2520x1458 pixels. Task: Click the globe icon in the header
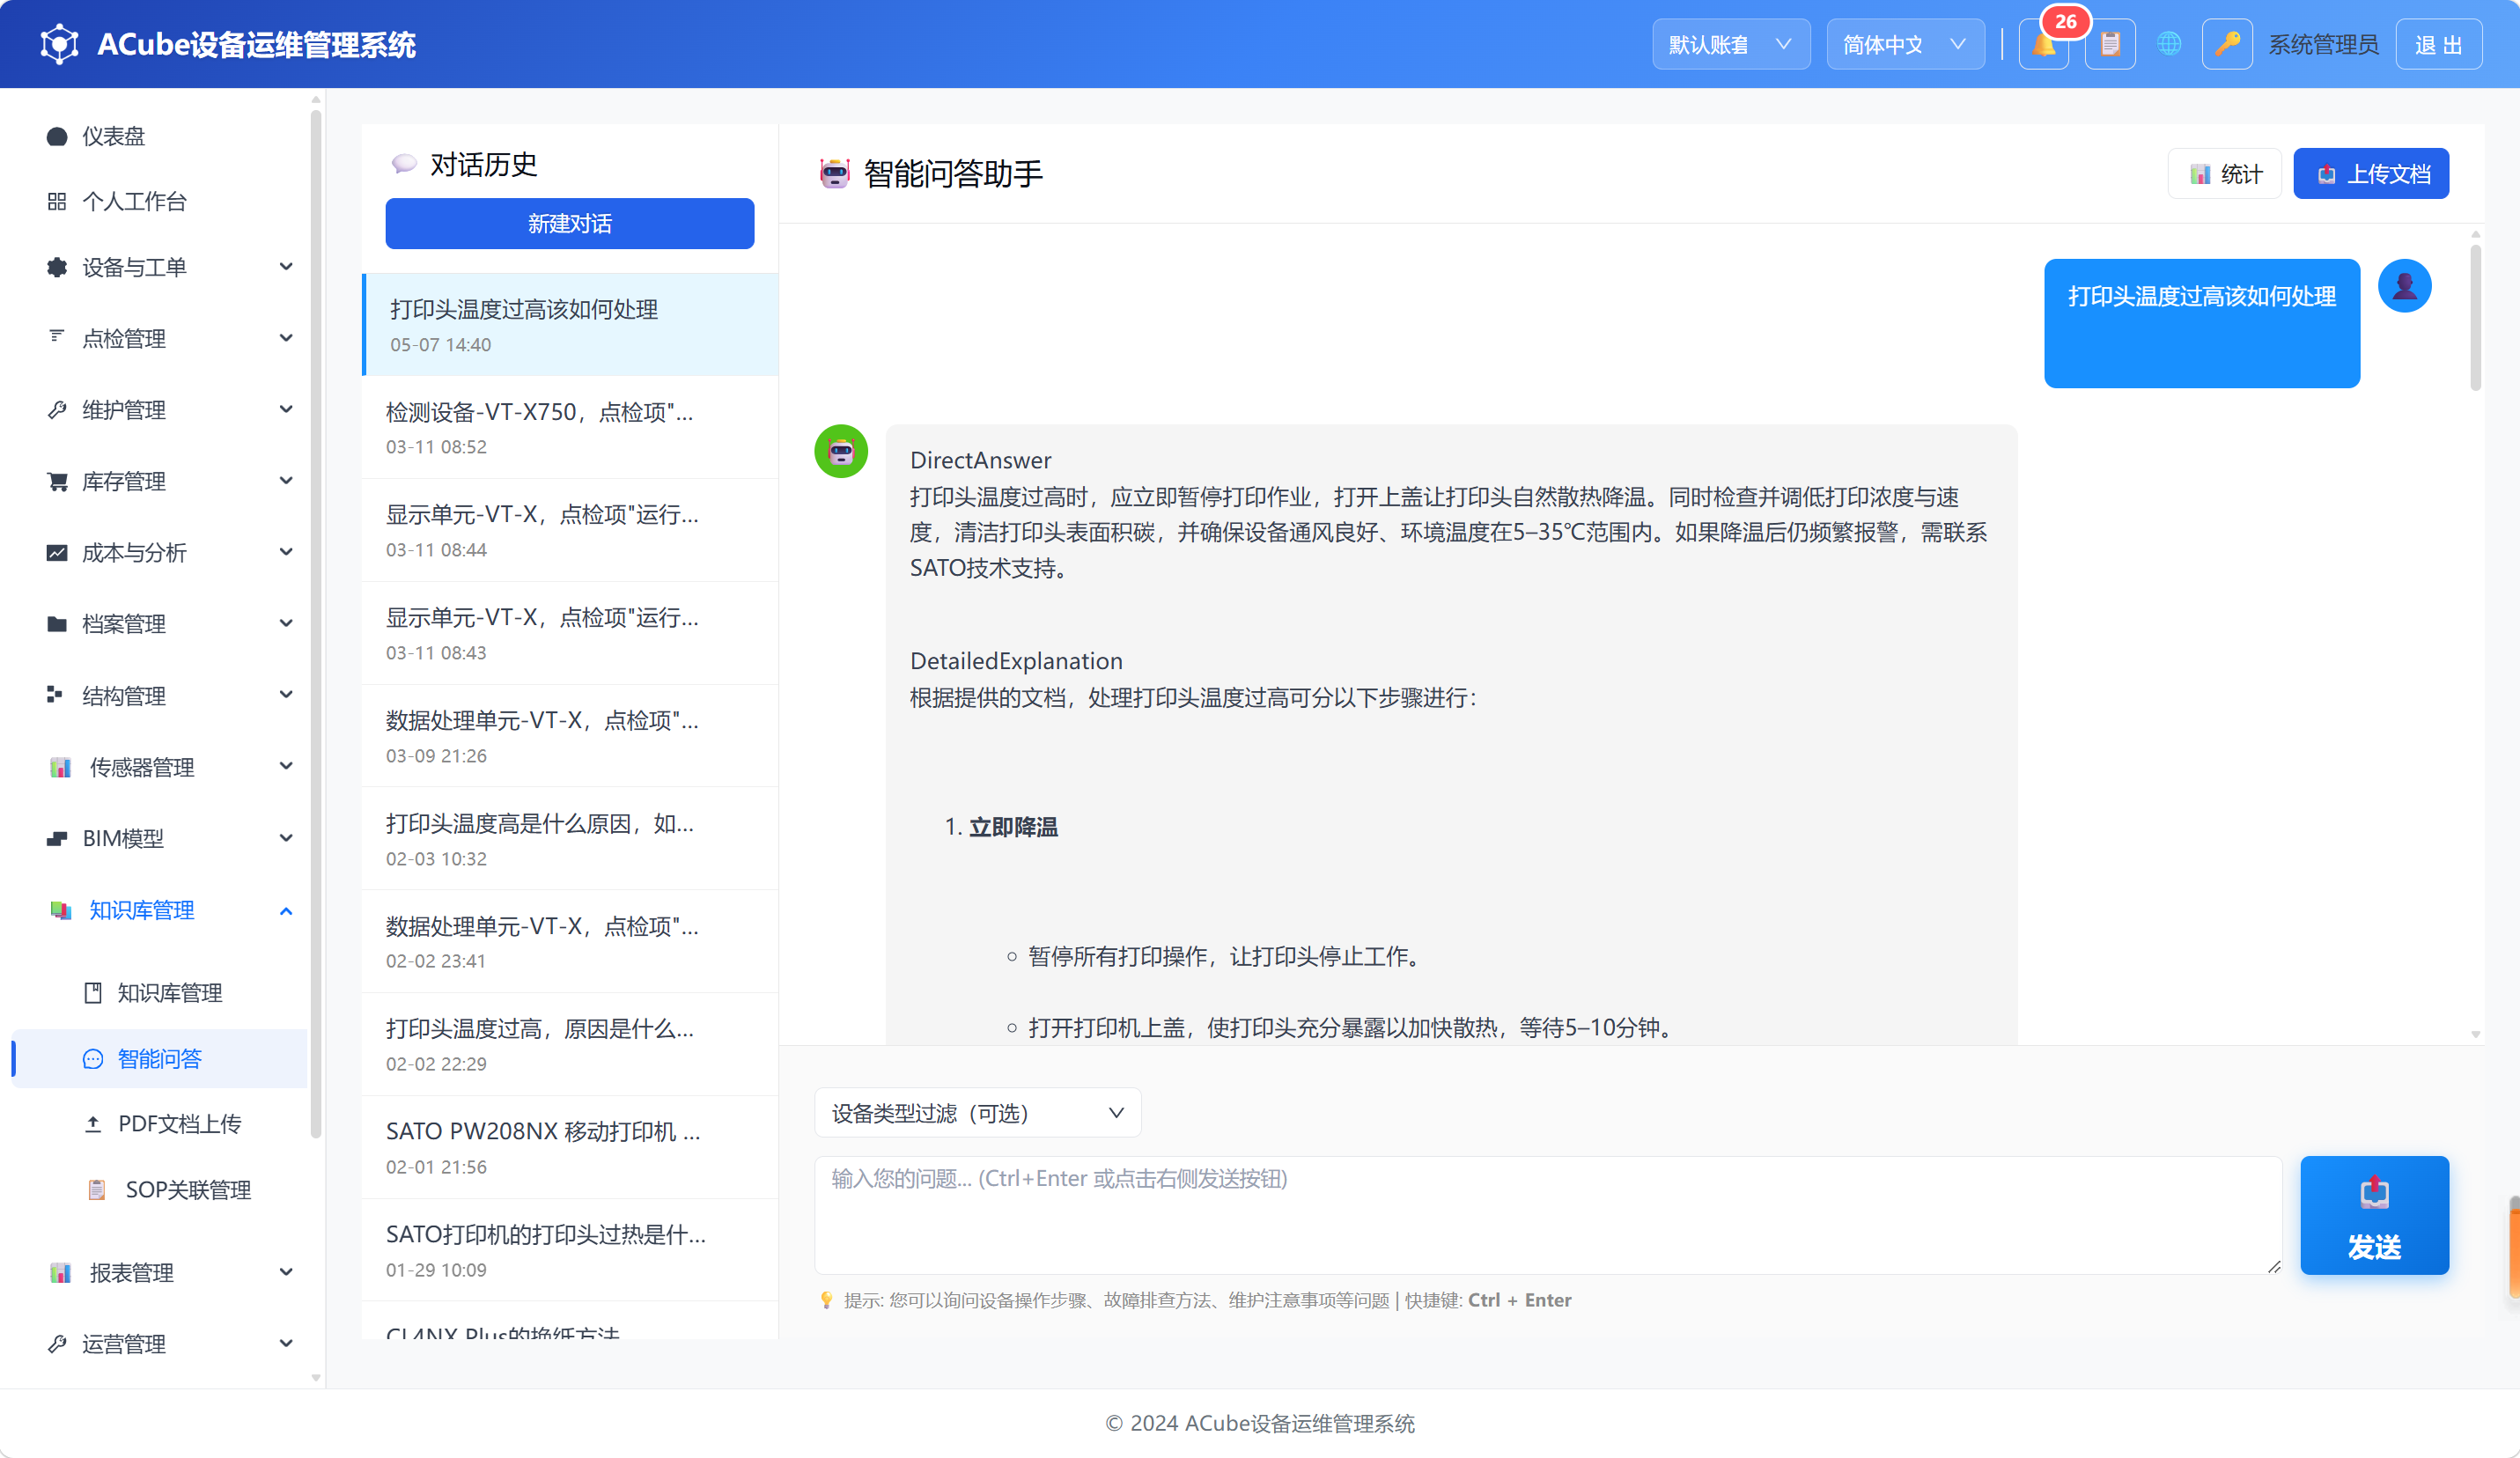(2168, 44)
